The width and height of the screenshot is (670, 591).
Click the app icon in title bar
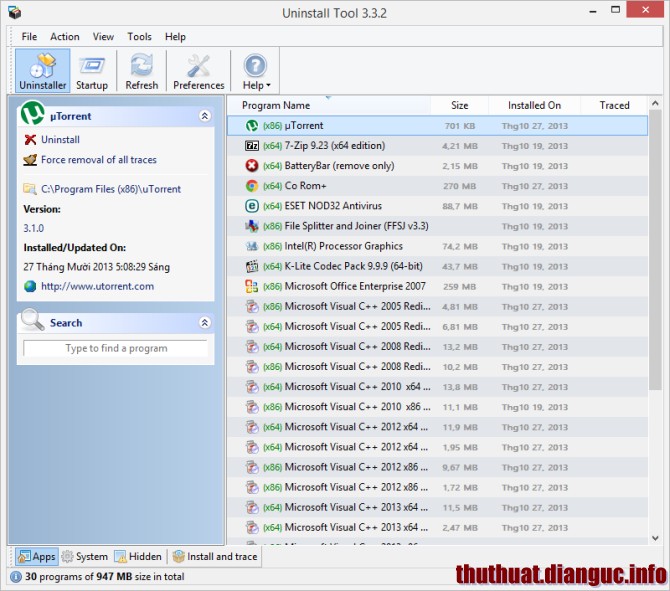point(15,12)
